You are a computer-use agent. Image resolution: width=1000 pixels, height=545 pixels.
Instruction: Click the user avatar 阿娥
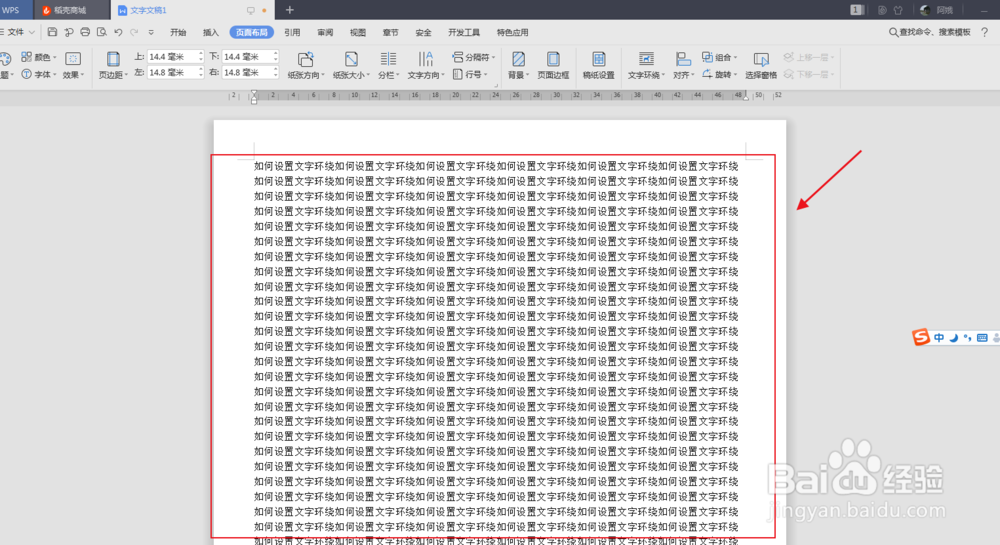coord(925,10)
